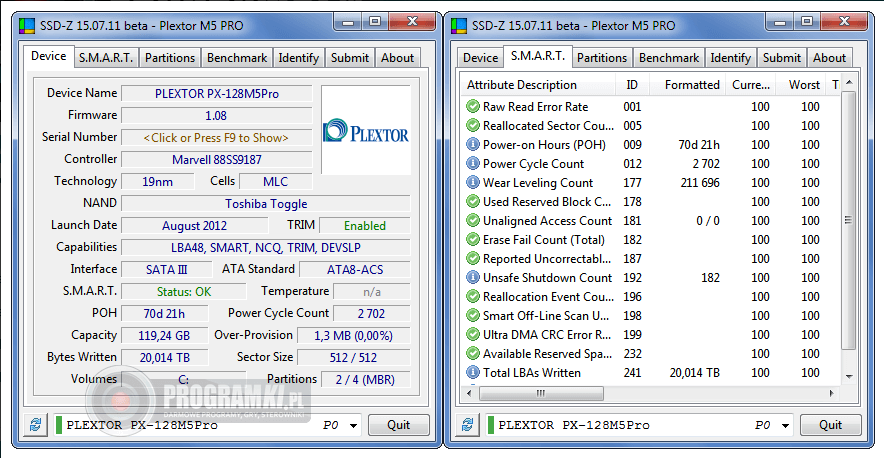The image size is (884, 458).
Task: Quit the left SSD-Z window
Action: [399, 425]
